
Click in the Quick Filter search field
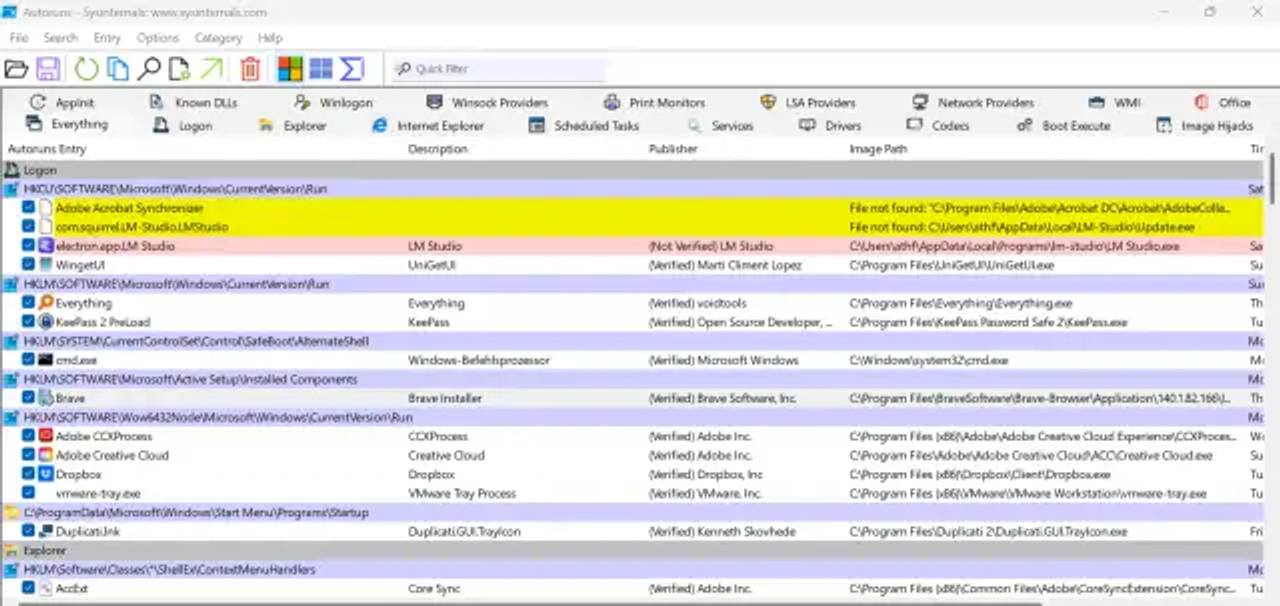click(x=500, y=69)
